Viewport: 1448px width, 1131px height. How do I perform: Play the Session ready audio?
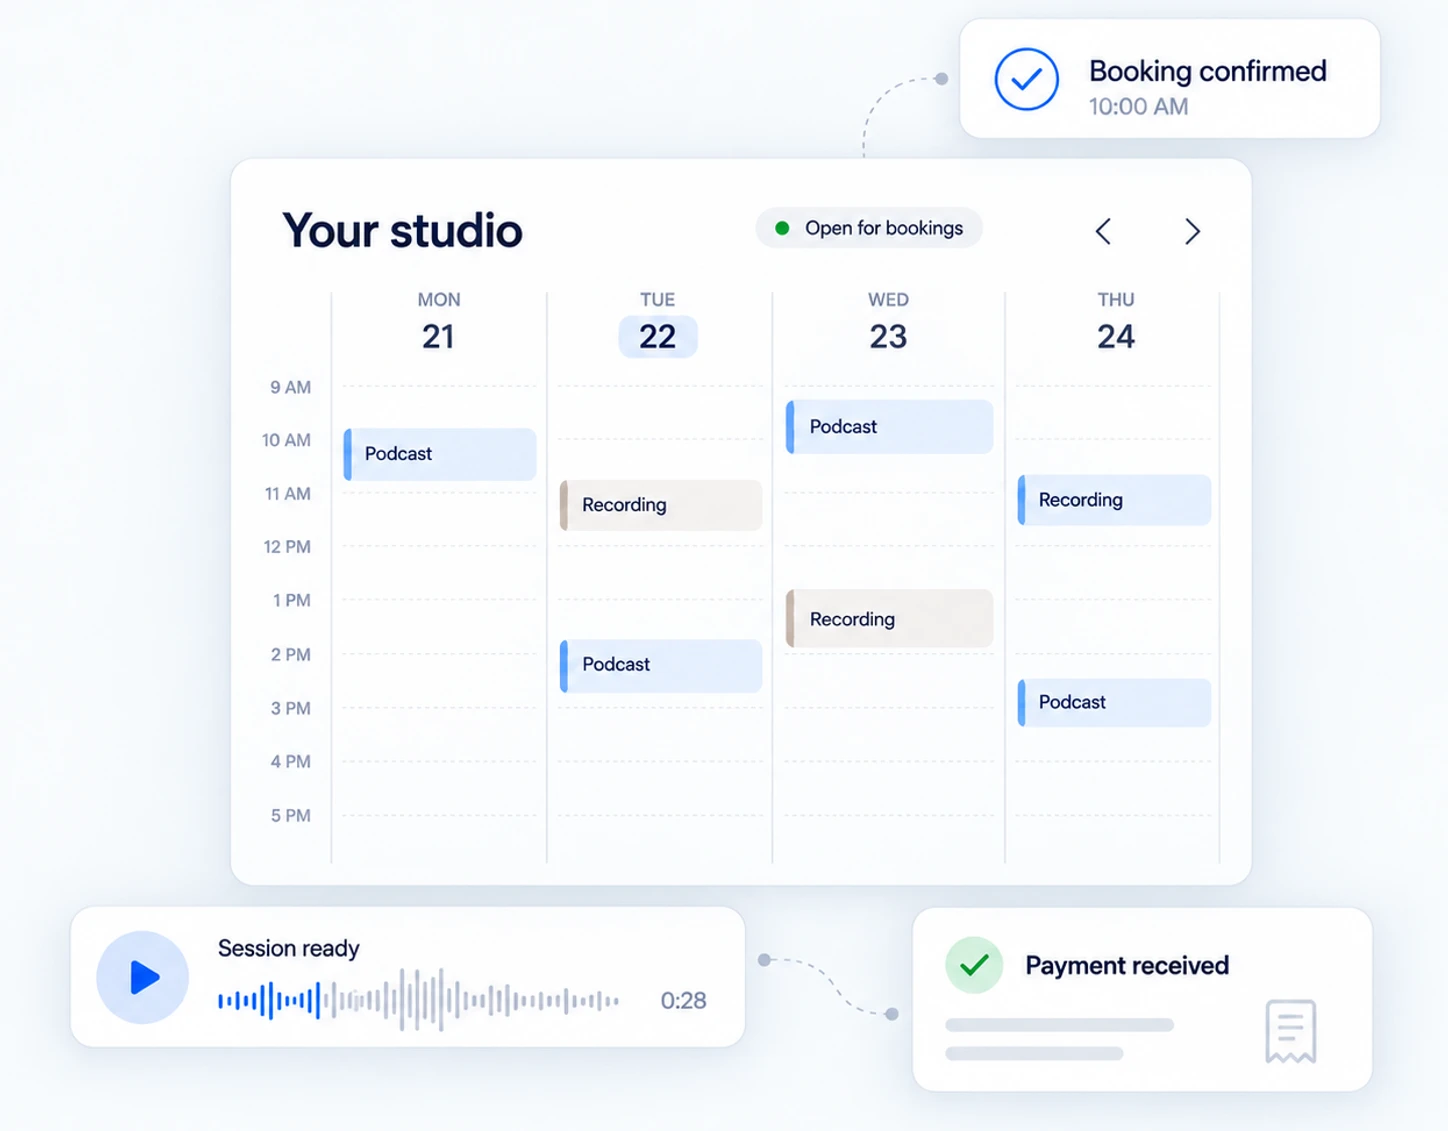click(143, 977)
